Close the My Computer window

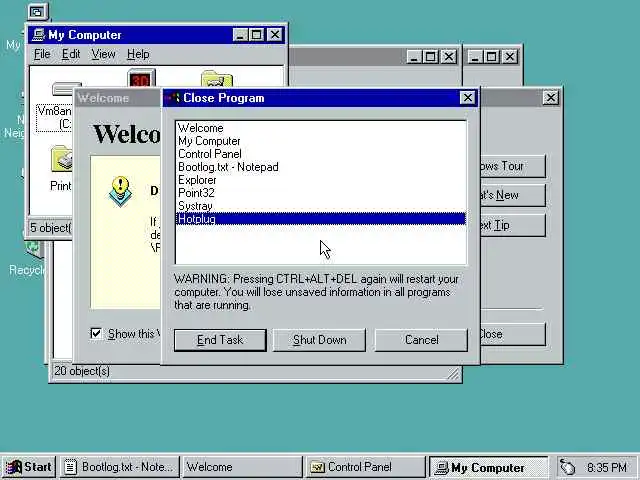tap(275, 35)
